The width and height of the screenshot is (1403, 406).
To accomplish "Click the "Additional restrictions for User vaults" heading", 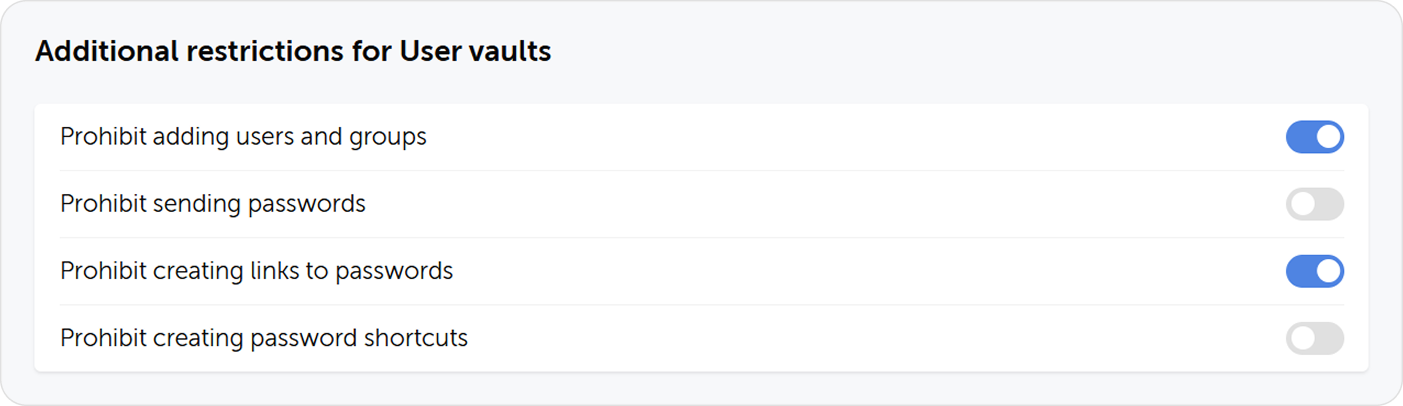I will pyautogui.click(x=293, y=52).
